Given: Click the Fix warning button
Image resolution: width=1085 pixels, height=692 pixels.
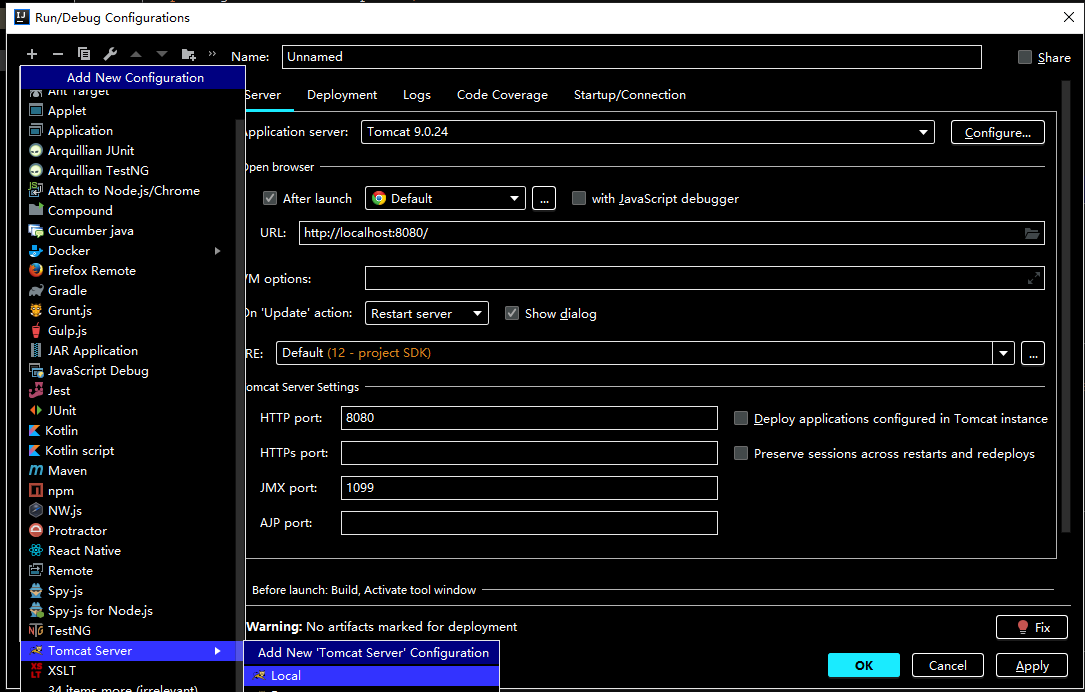Looking at the screenshot, I should pyautogui.click(x=1032, y=628).
